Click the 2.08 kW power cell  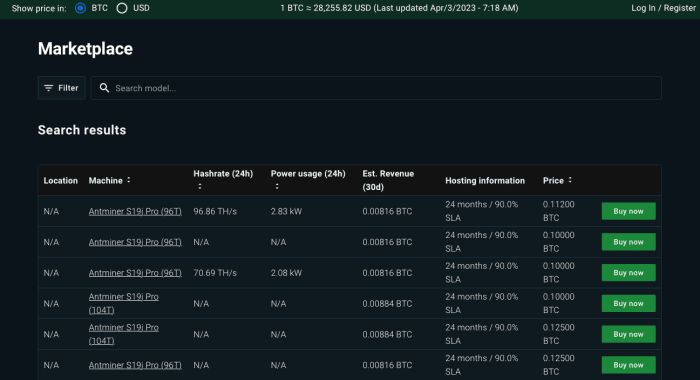pos(286,273)
